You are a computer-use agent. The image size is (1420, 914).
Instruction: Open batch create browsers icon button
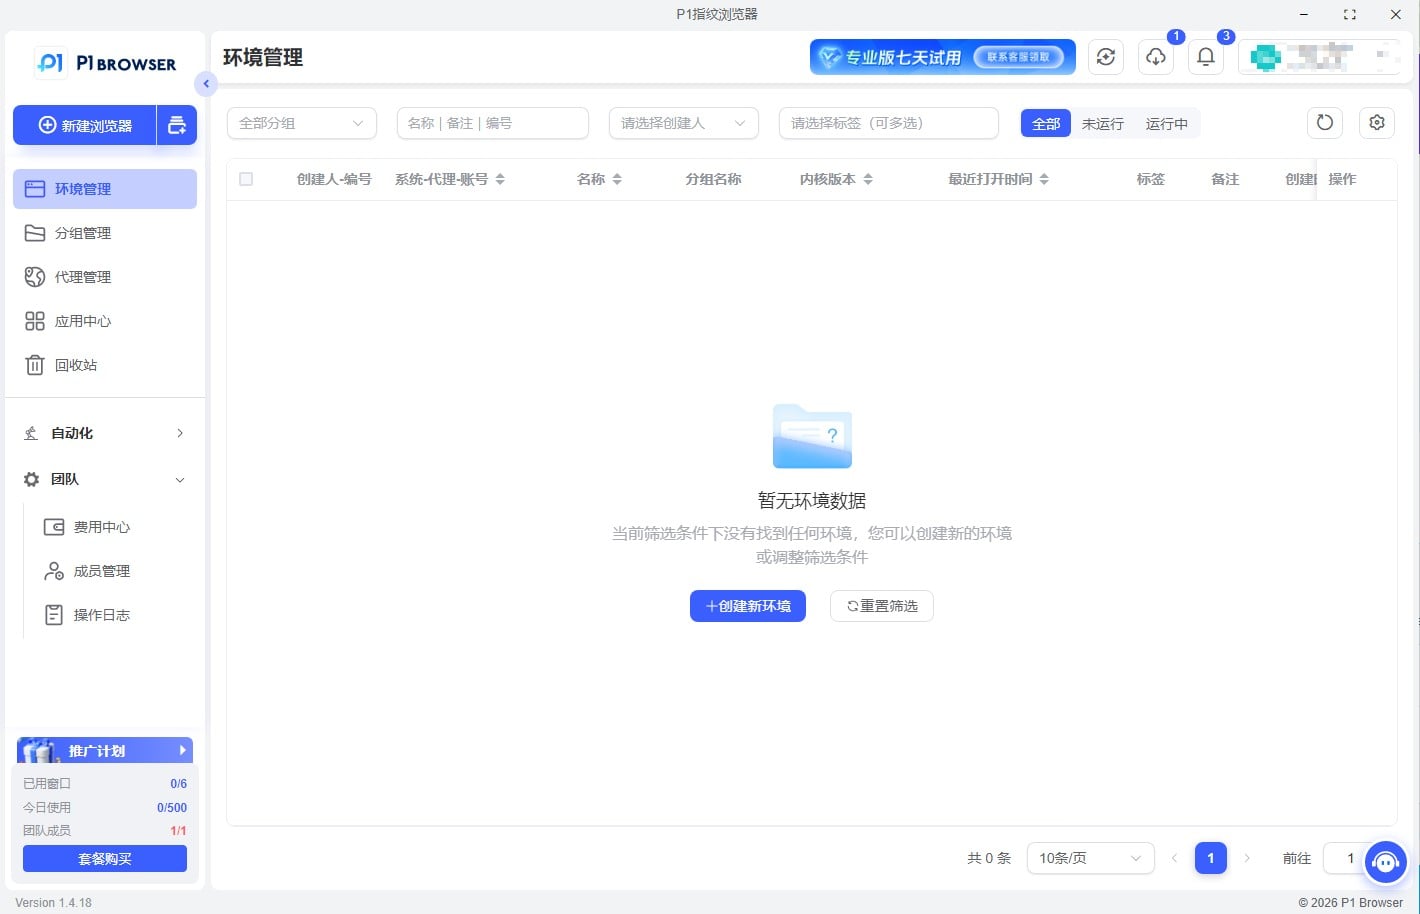[x=177, y=125]
